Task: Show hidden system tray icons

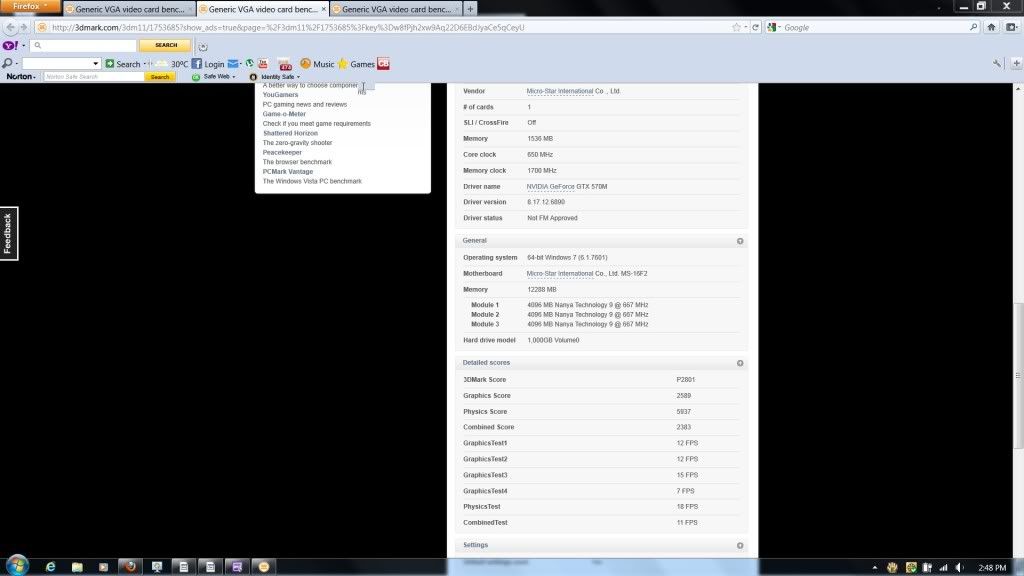Action: (x=874, y=568)
